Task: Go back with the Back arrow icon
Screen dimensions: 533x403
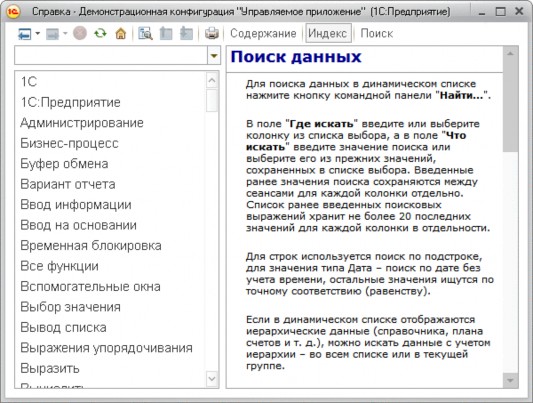Action: coord(24,34)
